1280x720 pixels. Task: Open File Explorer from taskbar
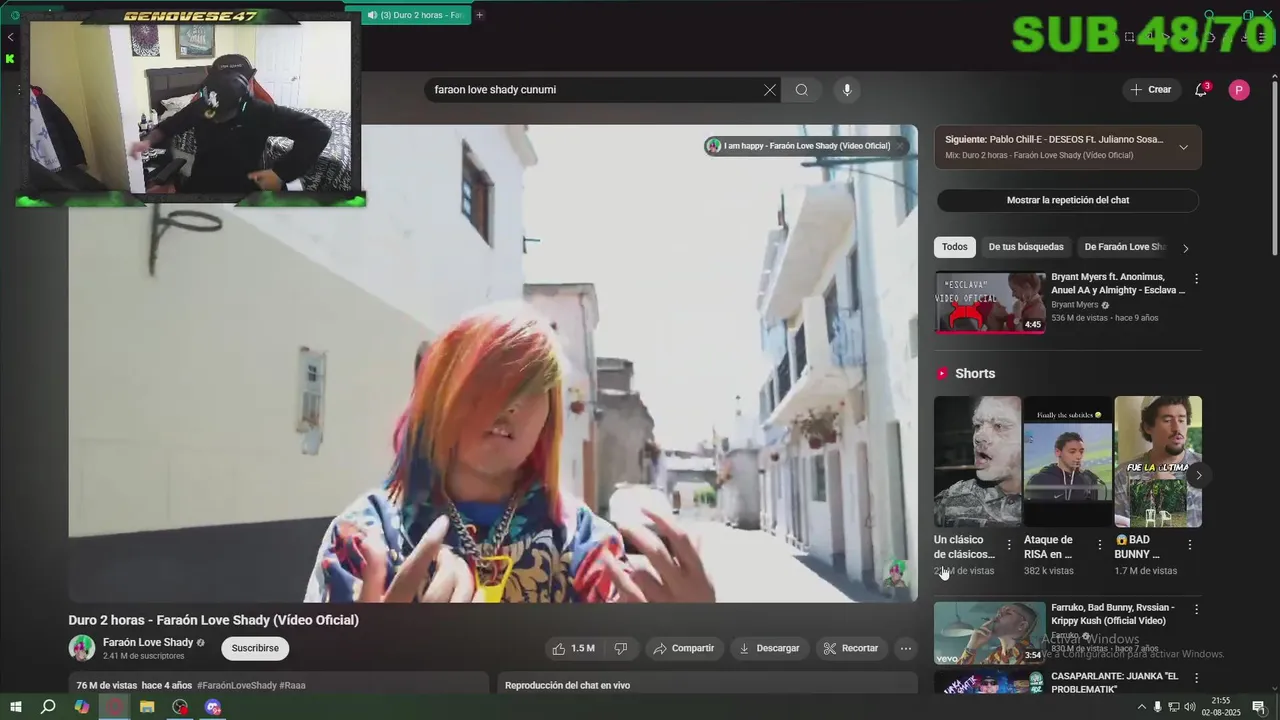coord(147,707)
